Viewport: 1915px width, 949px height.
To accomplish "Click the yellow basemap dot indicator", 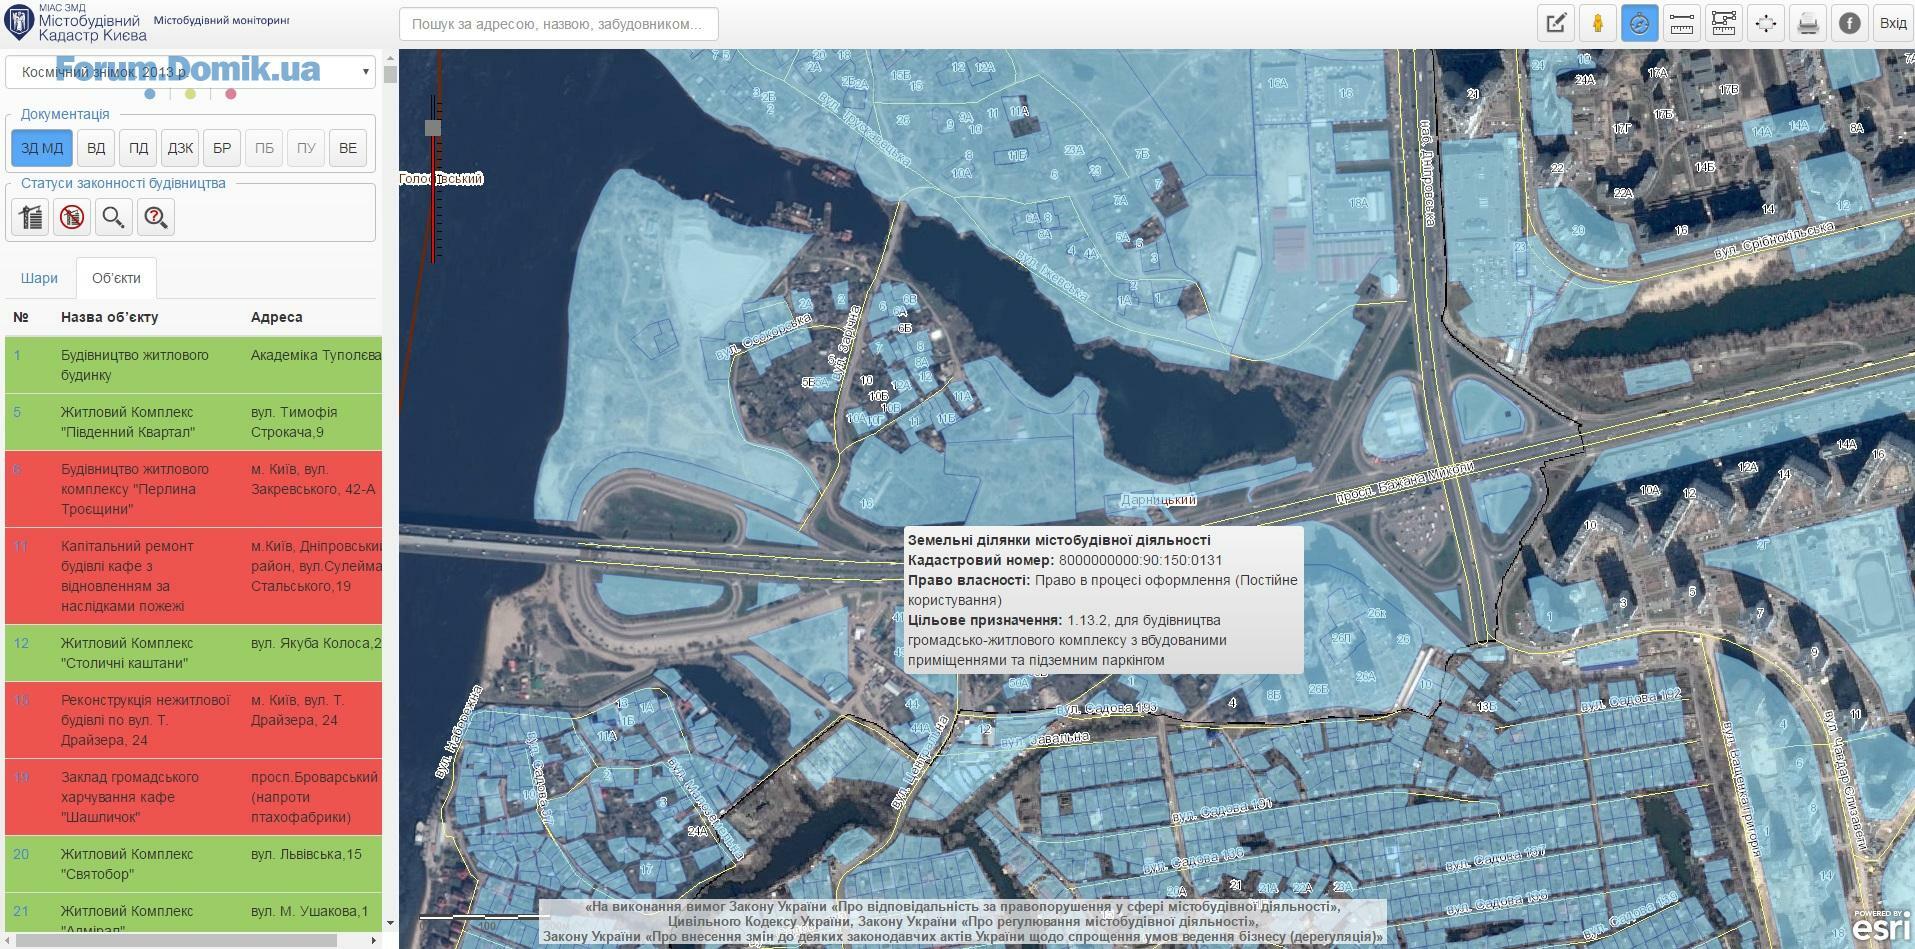I will coord(190,94).
